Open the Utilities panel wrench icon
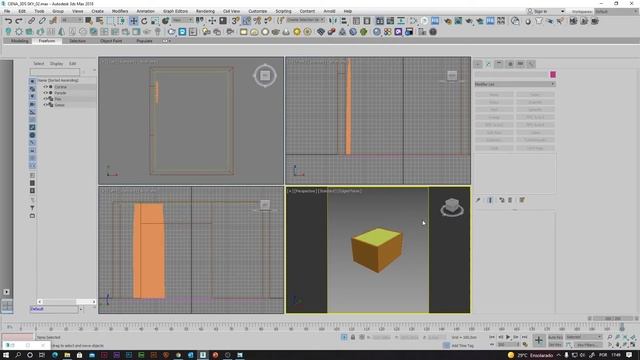Image resolution: width=640 pixels, height=360 pixels. click(x=531, y=64)
